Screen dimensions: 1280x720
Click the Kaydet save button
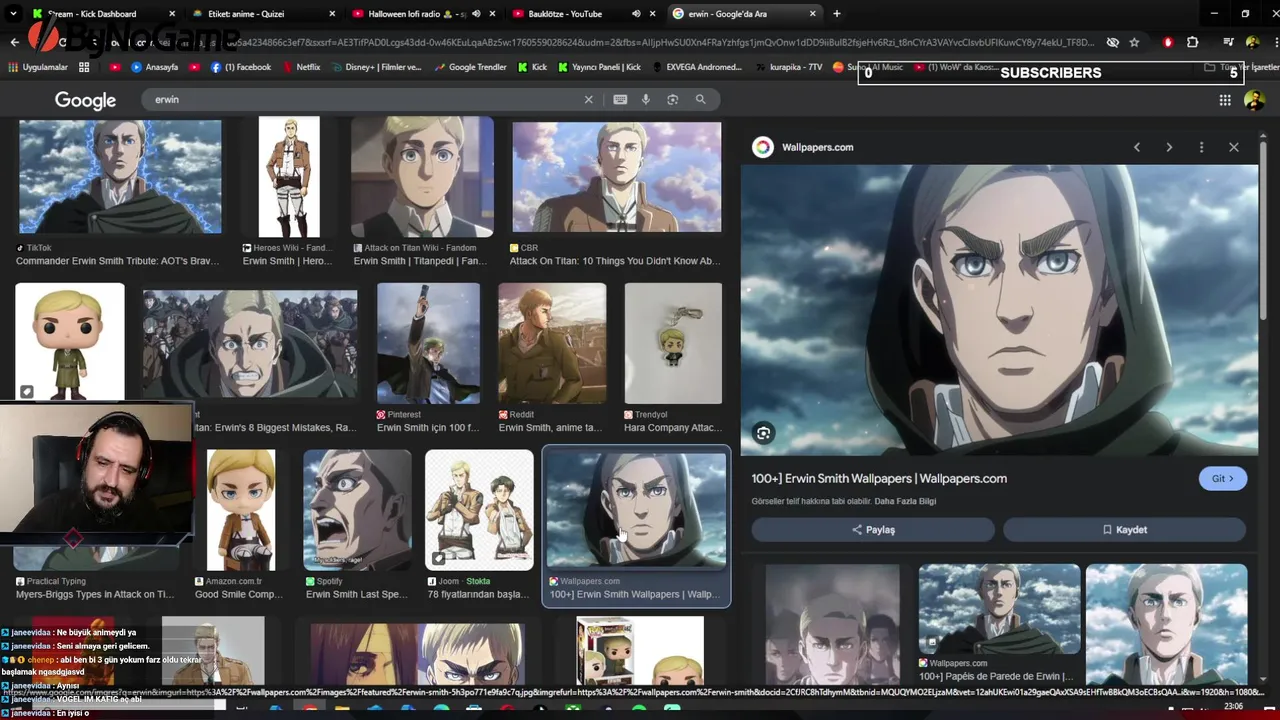[1125, 529]
